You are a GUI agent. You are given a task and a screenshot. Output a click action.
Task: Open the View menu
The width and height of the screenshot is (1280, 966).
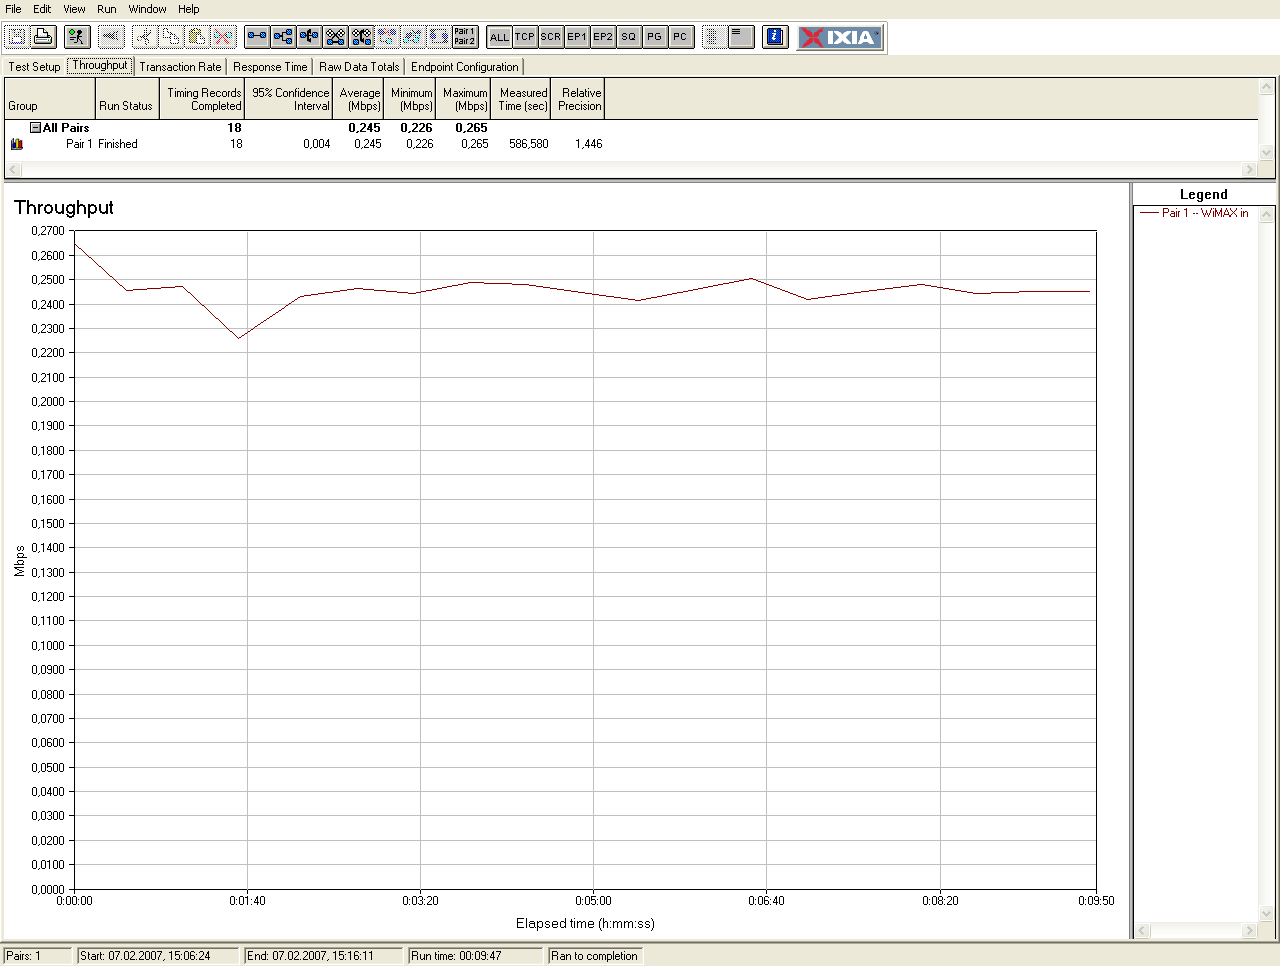tap(74, 9)
